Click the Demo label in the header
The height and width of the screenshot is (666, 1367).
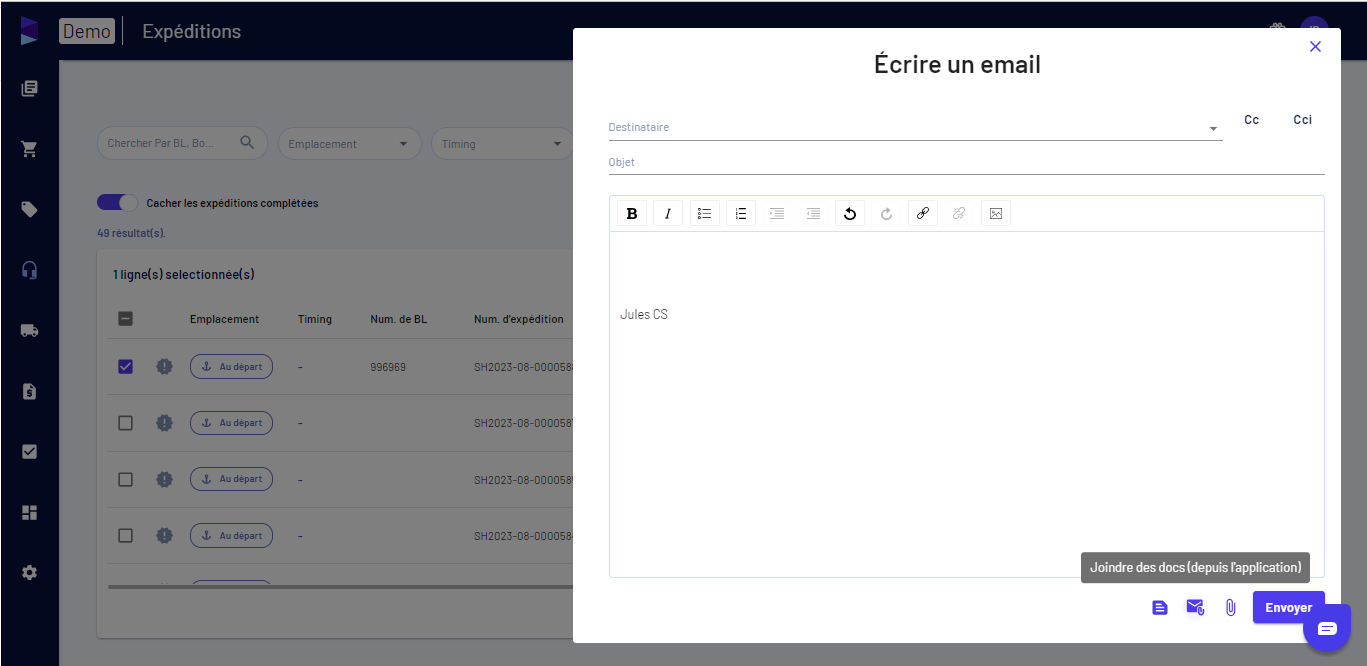87,31
